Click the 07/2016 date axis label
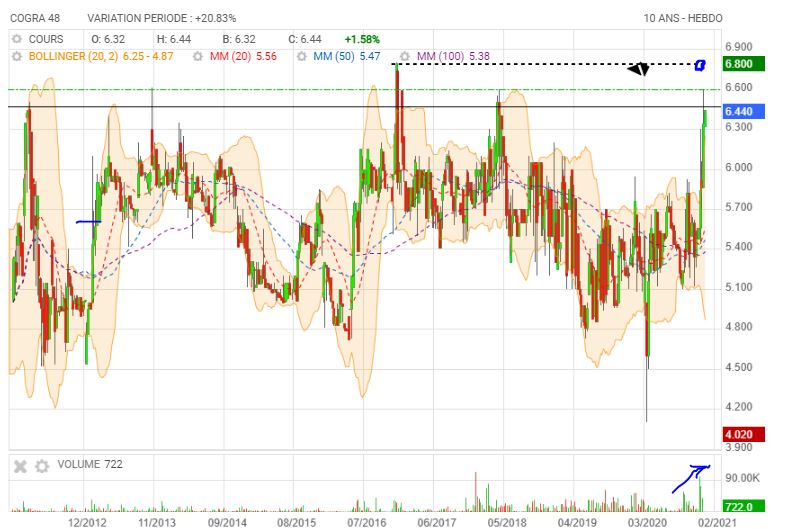 pyautogui.click(x=366, y=522)
